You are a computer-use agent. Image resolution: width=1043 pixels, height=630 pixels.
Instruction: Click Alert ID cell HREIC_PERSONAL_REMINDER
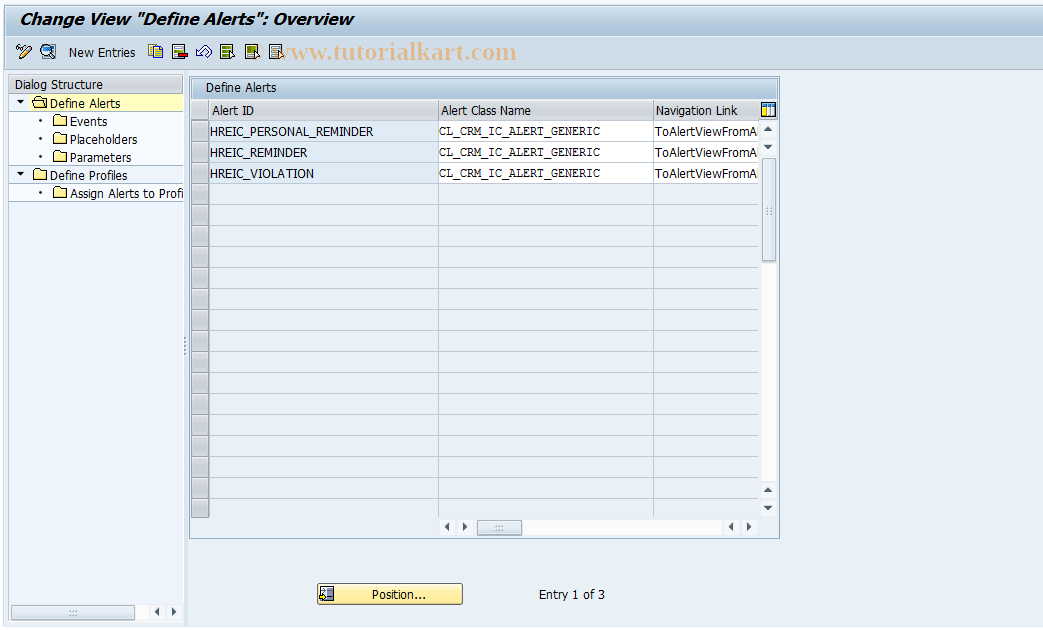point(323,131)
